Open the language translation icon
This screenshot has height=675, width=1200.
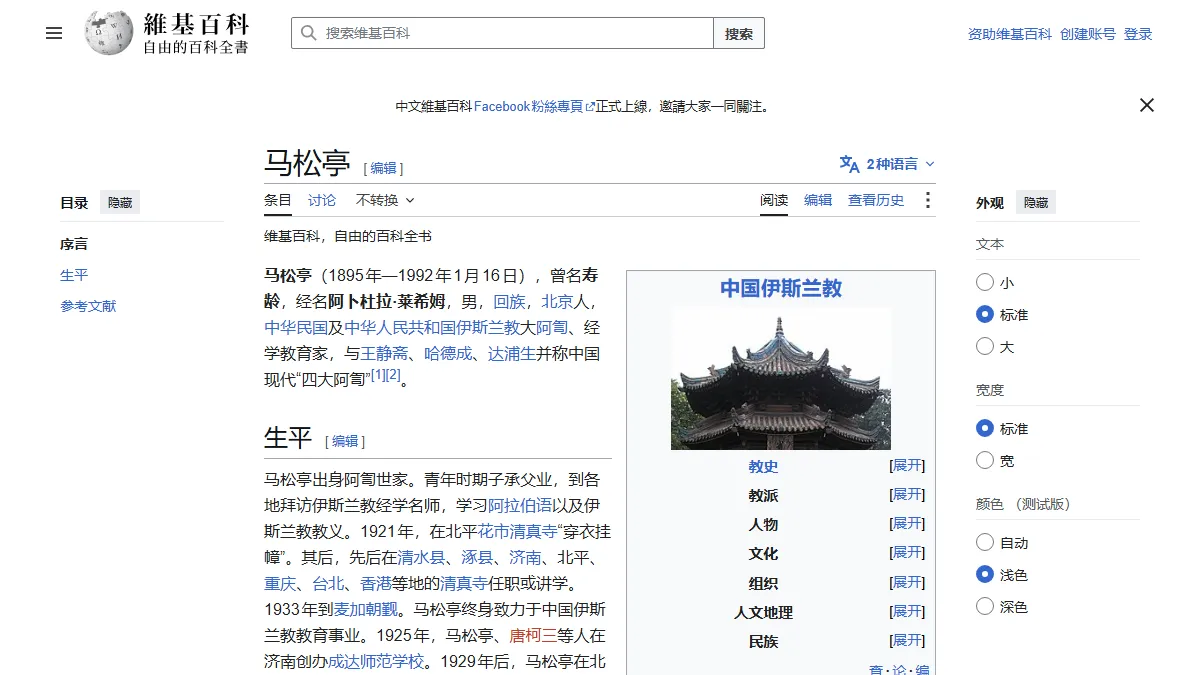pyautogui.click(x=849, y=164)
